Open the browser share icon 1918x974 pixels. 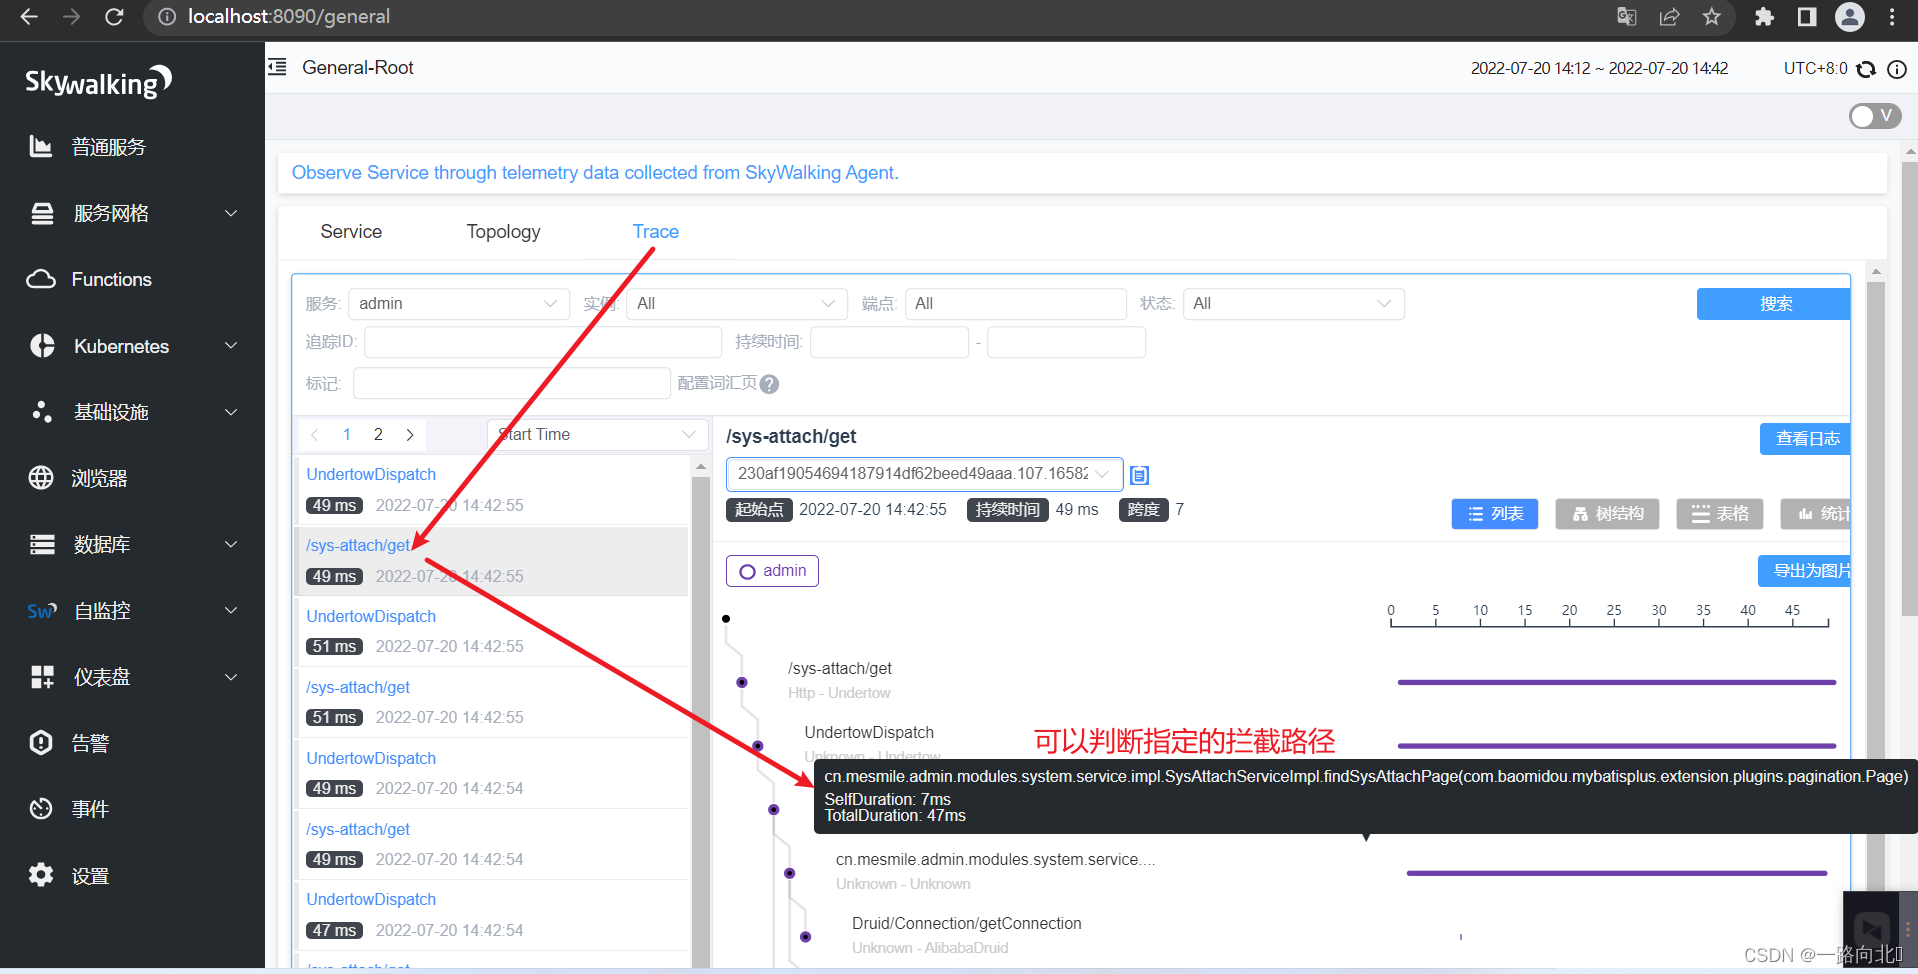click(x=1669, y=17)
